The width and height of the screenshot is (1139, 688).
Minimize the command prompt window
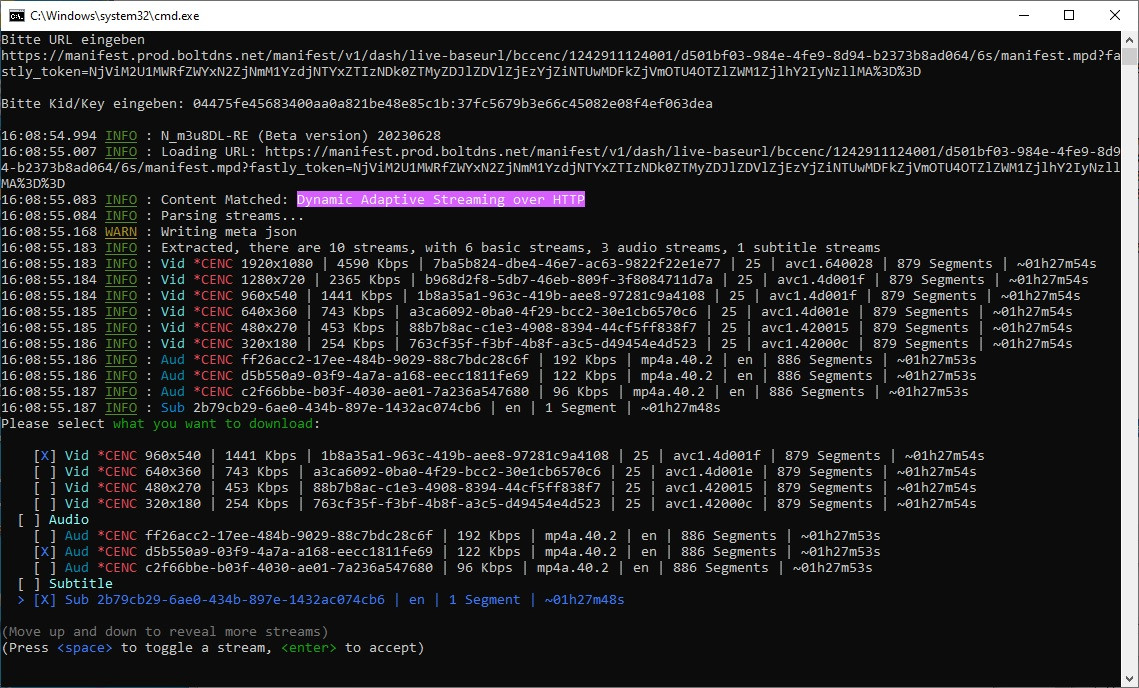(1023, 15)
